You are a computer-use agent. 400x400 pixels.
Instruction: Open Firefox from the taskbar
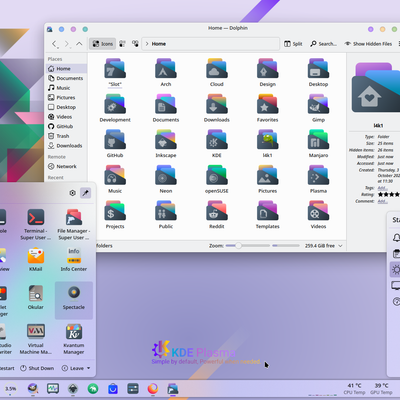[153, 389]
